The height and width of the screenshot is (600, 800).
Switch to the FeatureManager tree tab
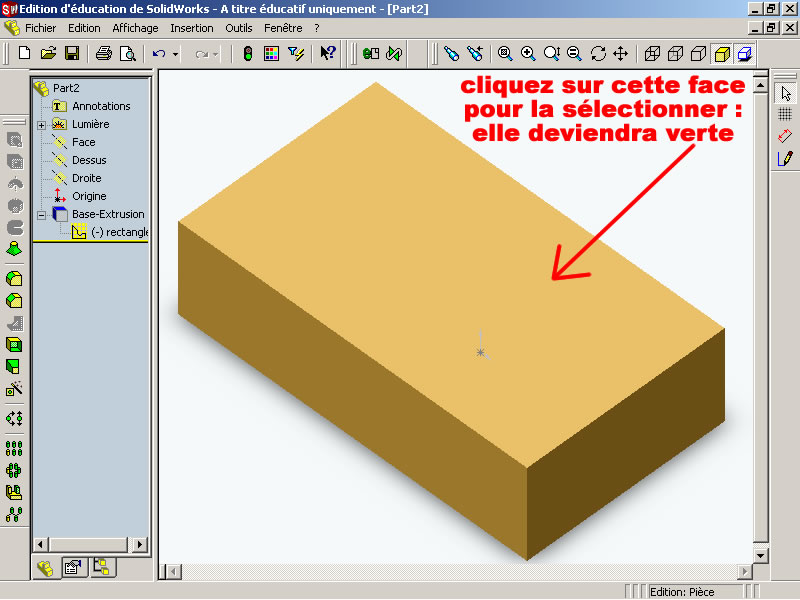(46, 568)
